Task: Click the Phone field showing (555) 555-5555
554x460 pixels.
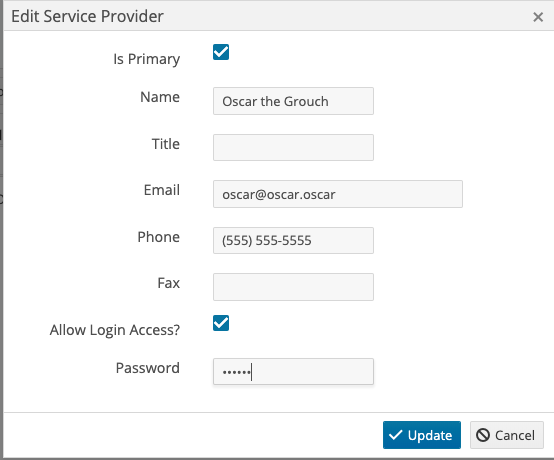Action: click(293, 240)
